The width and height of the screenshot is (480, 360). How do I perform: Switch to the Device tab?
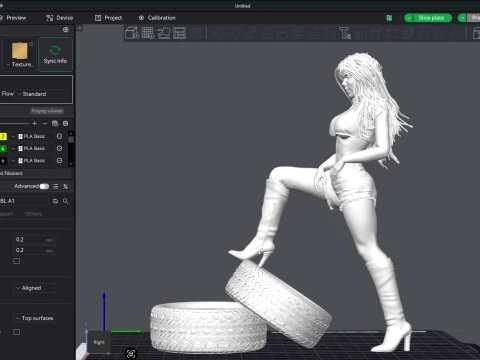(x=60, y=18)
